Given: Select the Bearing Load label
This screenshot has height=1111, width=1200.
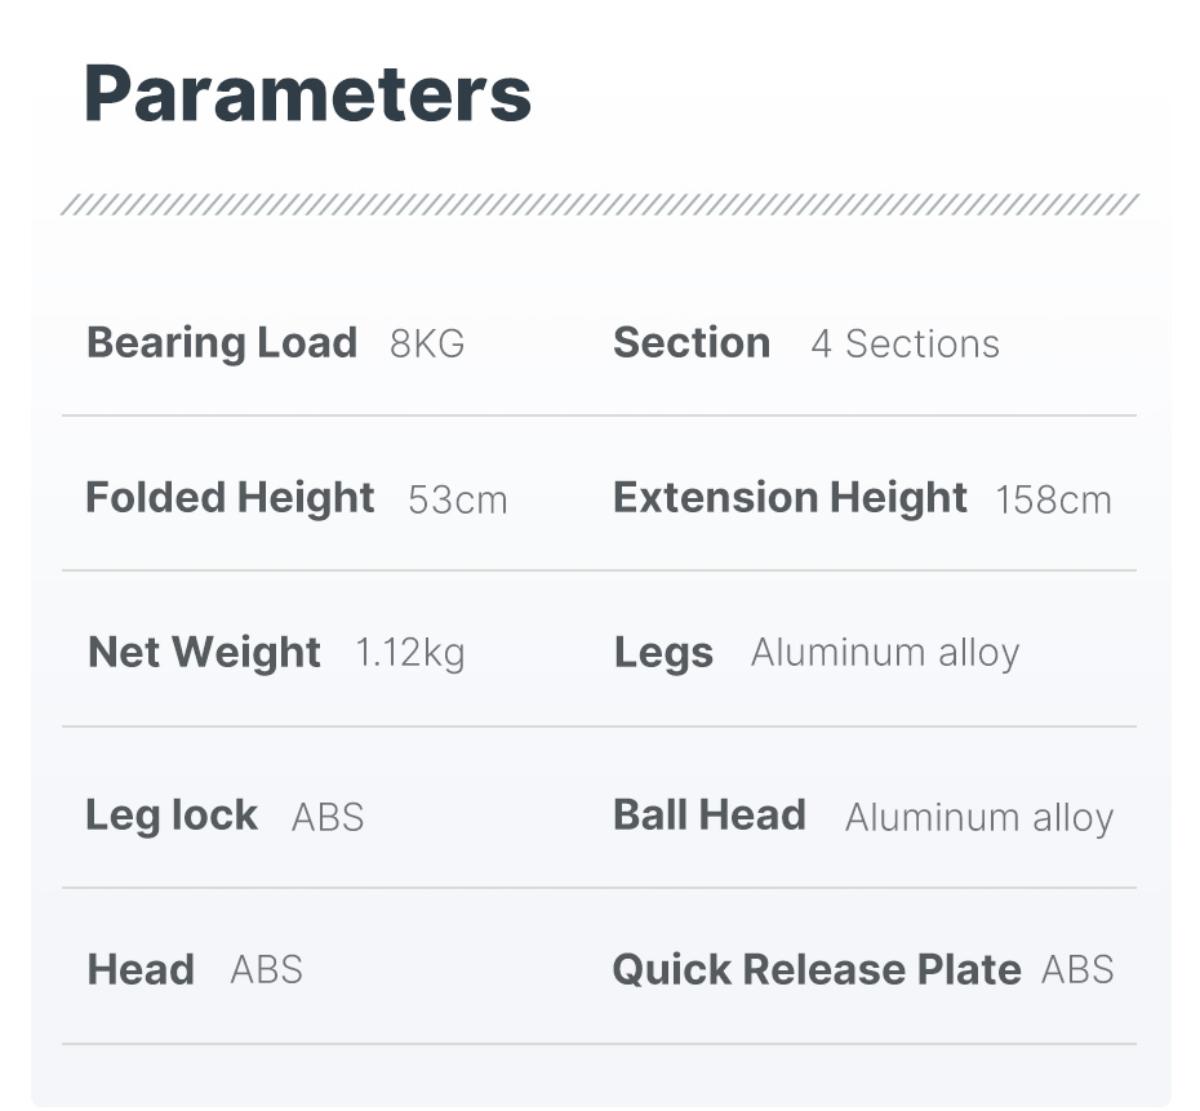Looking at the screenshot, I should [x=222, y=343].
